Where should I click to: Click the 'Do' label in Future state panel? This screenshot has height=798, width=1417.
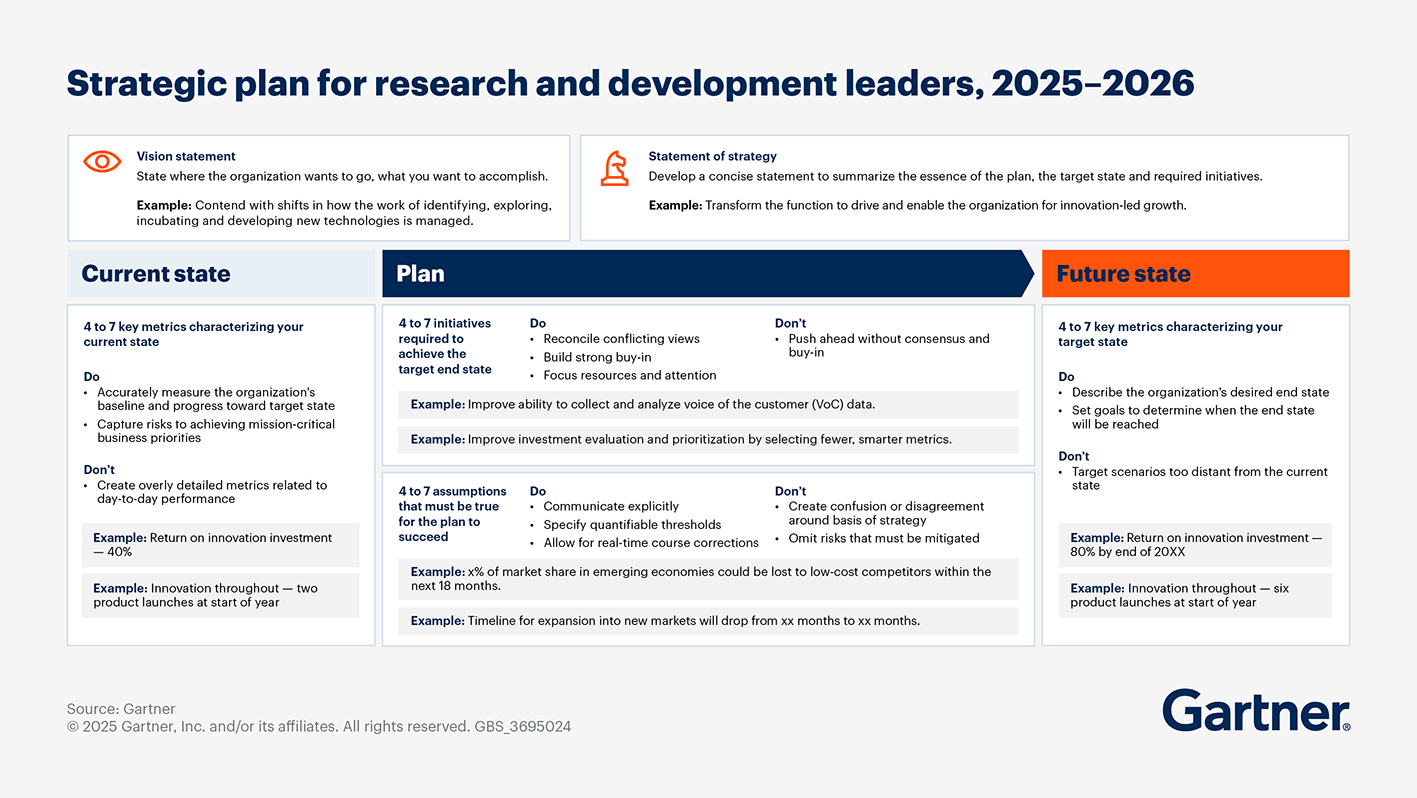pos(1066,377)
